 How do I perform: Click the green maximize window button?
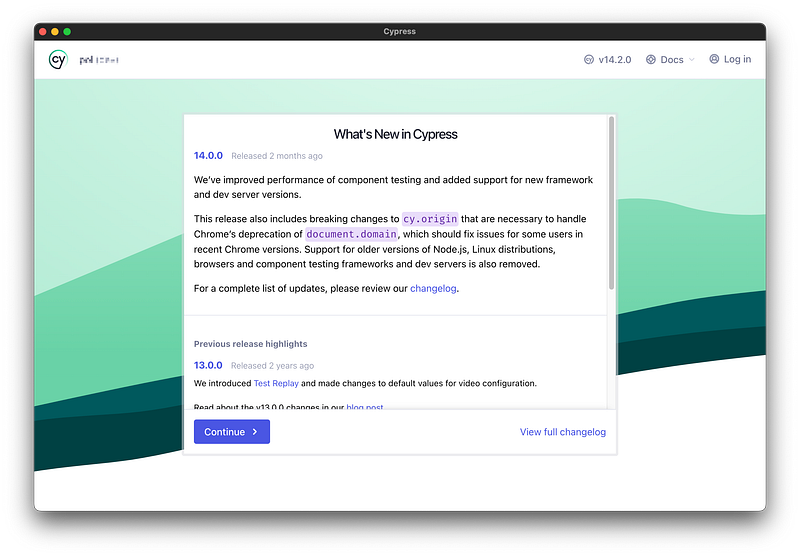67,32
